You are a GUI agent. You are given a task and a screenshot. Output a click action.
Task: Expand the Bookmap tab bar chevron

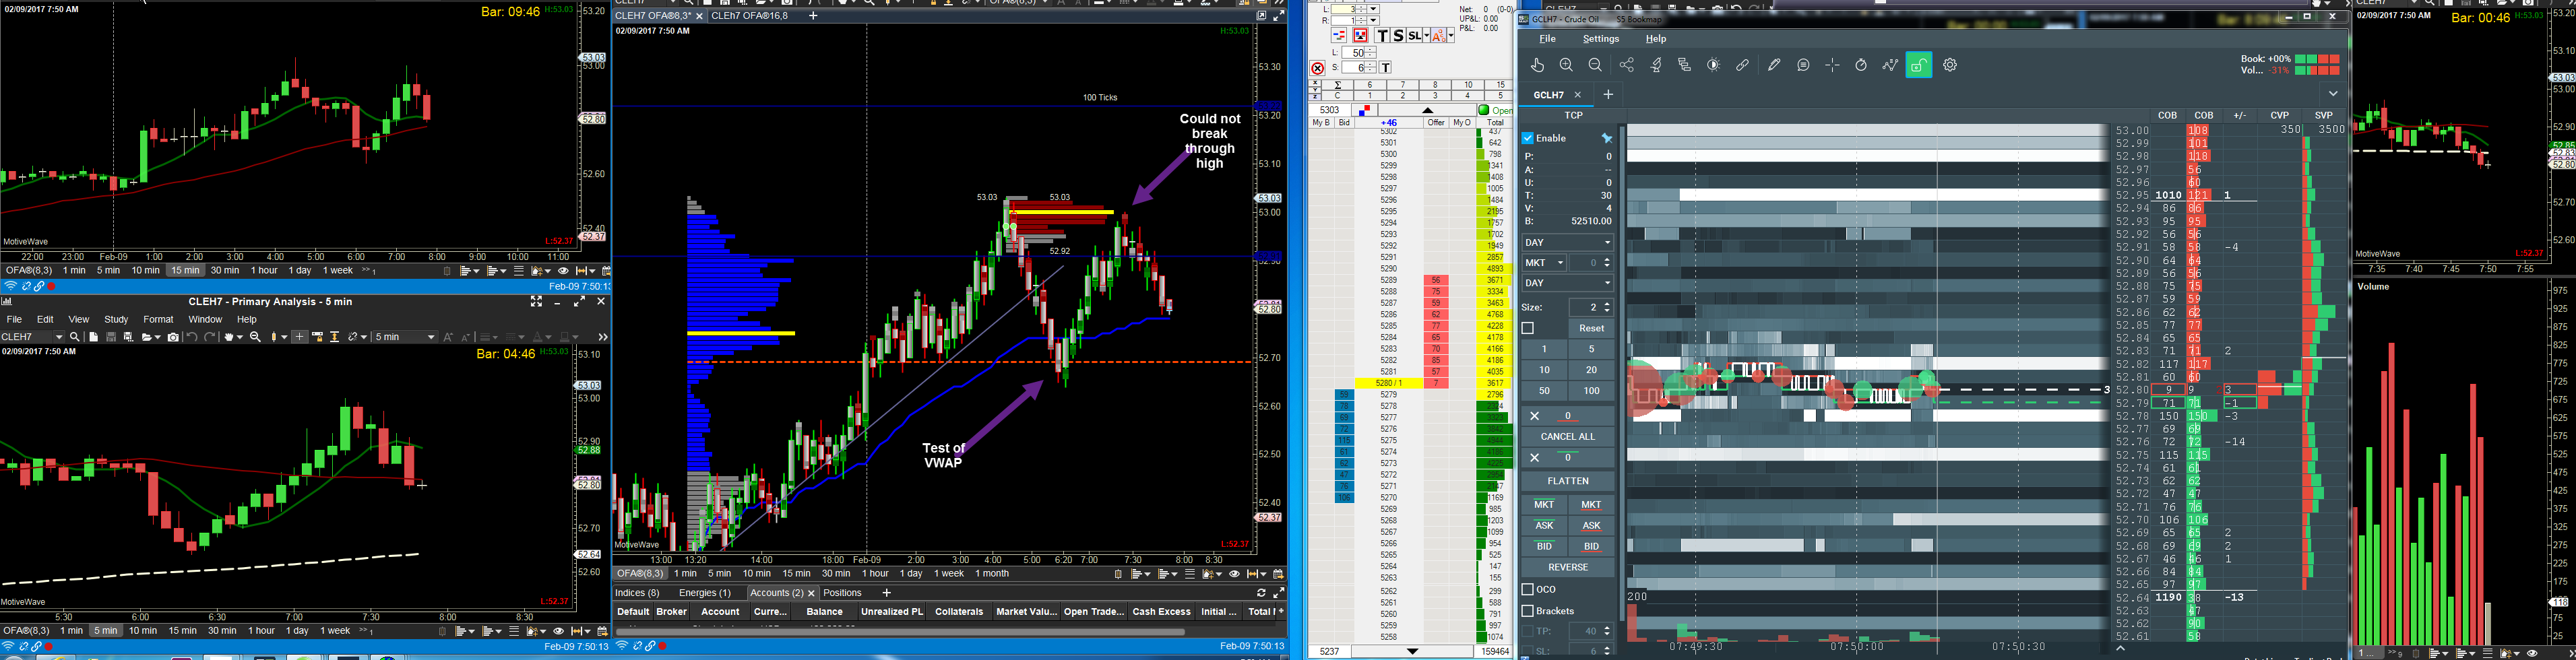2333,94
